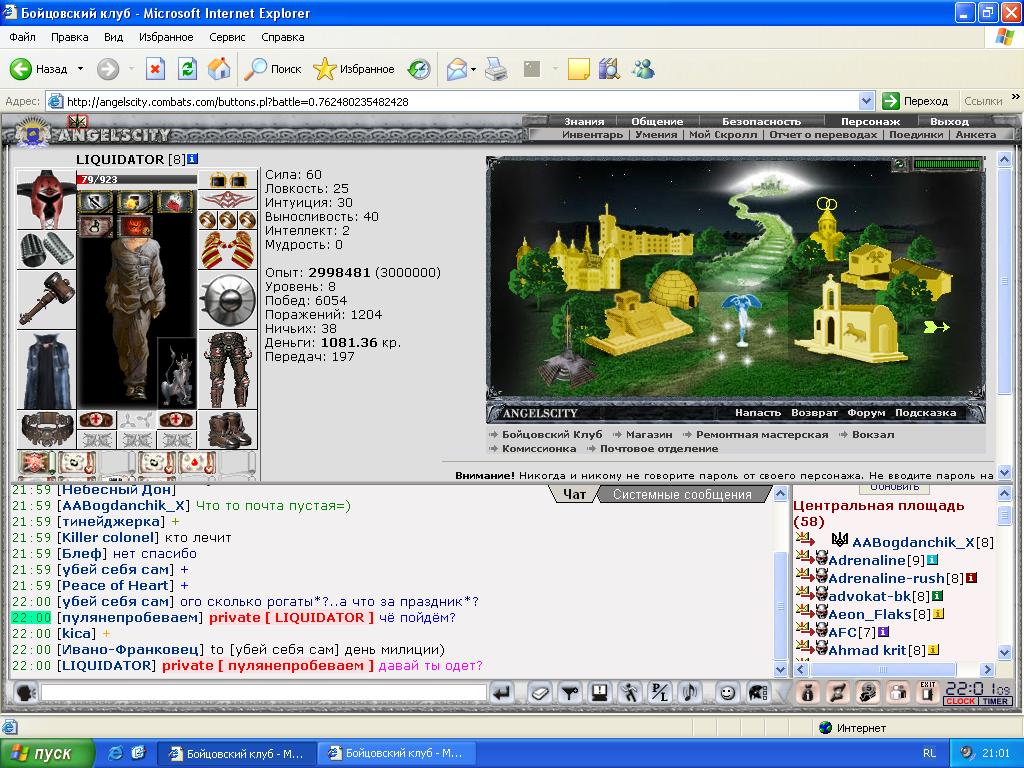Image resolution: width=1024 pixels, height=768 pixels.
Task: Click the denim cloak armor slot
Action: (x=46, y=370)
